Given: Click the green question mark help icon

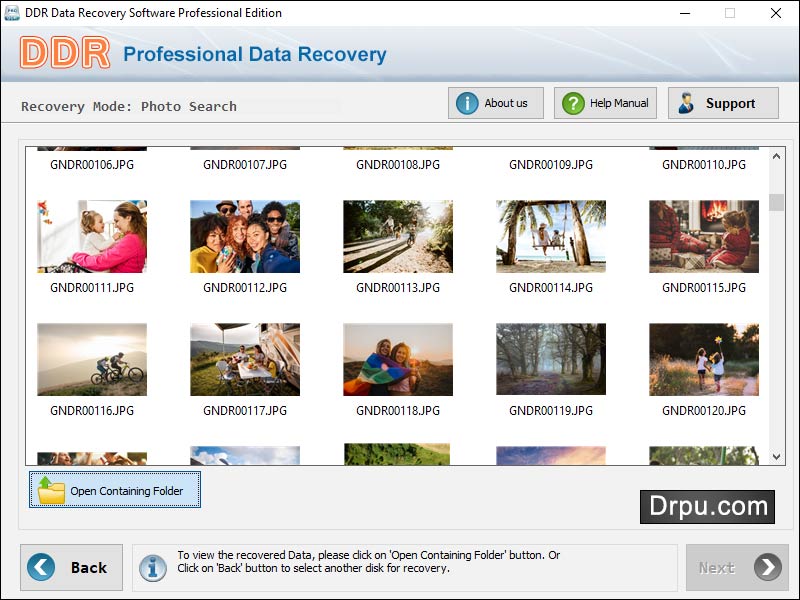Looking at the screenshot, I should 573,103.
